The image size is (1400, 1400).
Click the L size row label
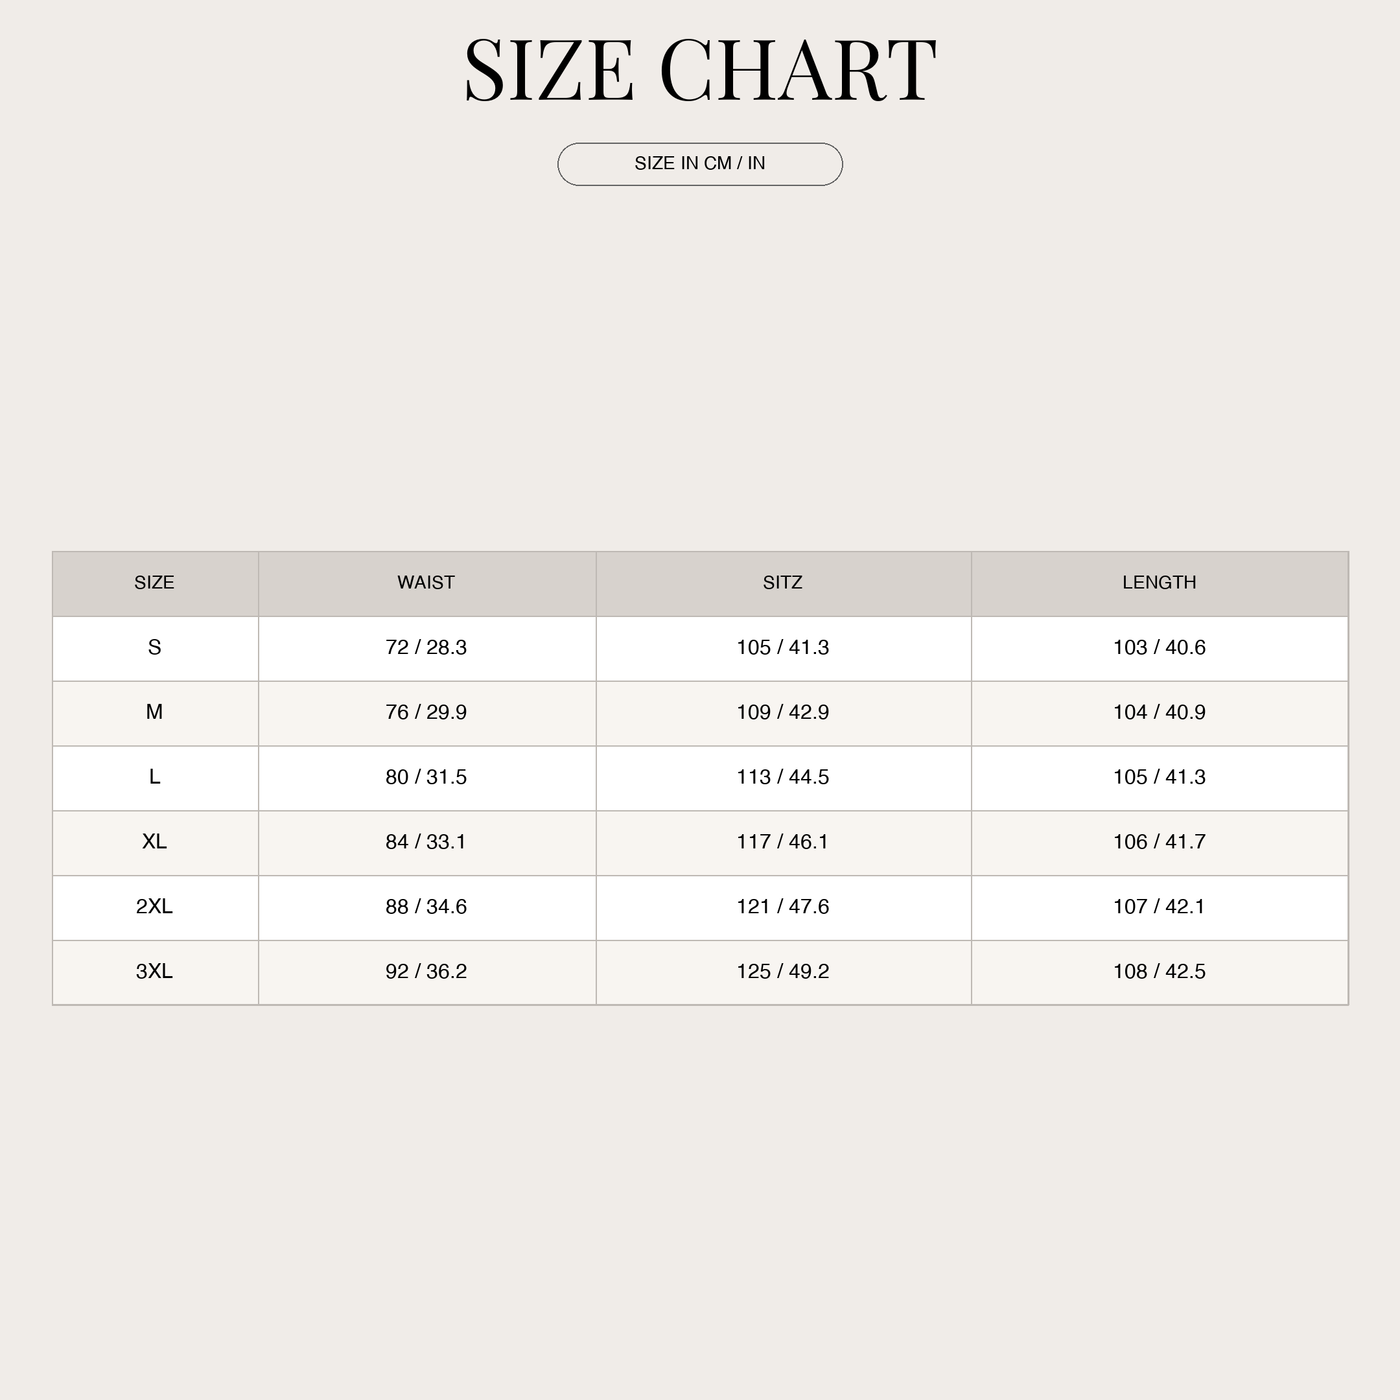tap(154, 777)
